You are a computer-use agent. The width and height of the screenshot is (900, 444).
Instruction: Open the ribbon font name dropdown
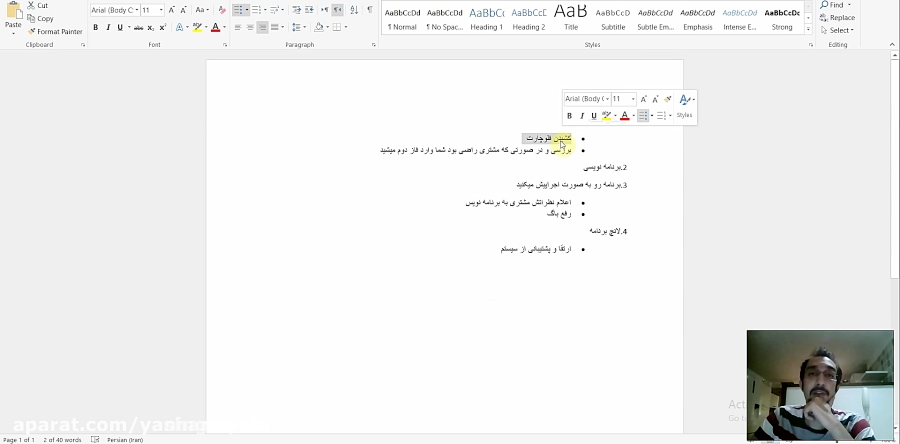point(137,10)
